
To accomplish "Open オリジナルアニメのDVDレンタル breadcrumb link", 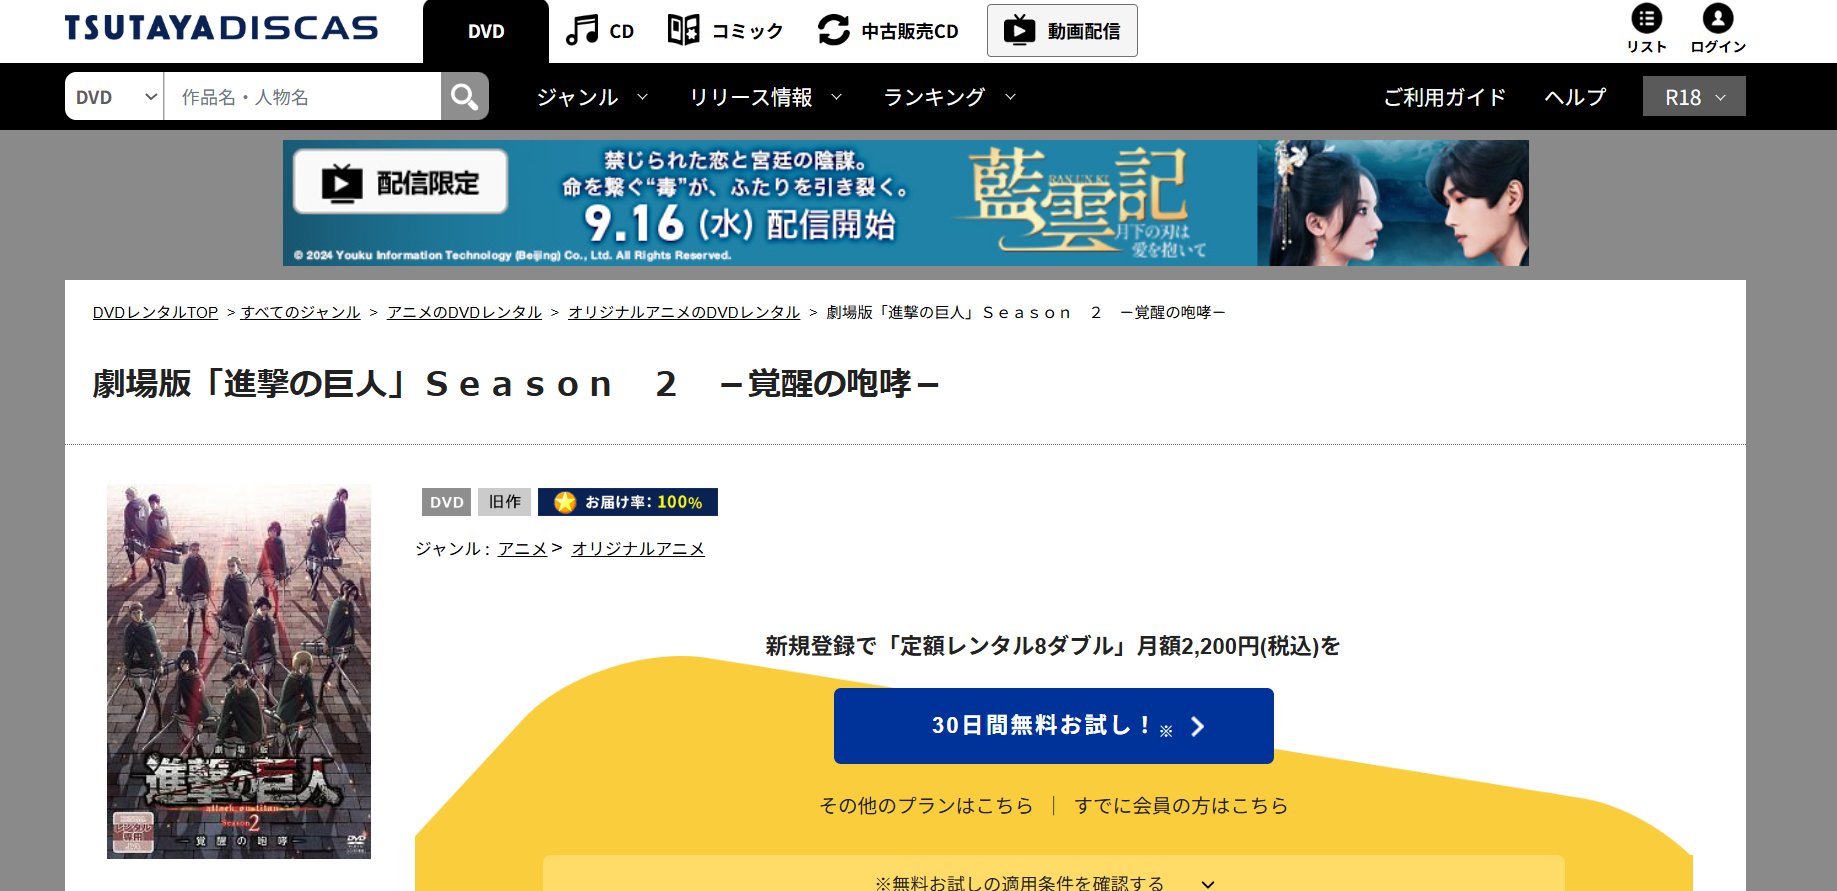I will pyautogui.click(x=684, y=312).
